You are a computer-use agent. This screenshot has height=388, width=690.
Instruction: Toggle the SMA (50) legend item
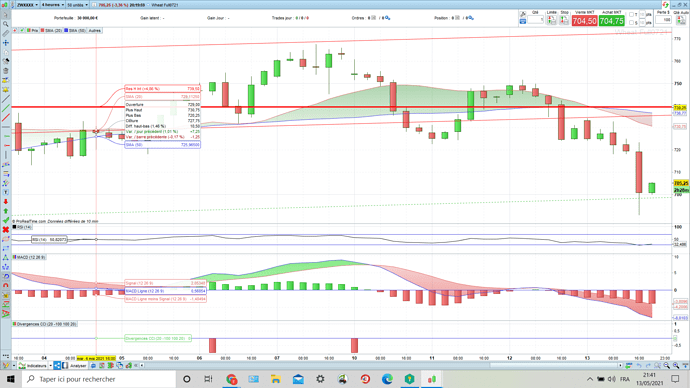tap(75, 31)
